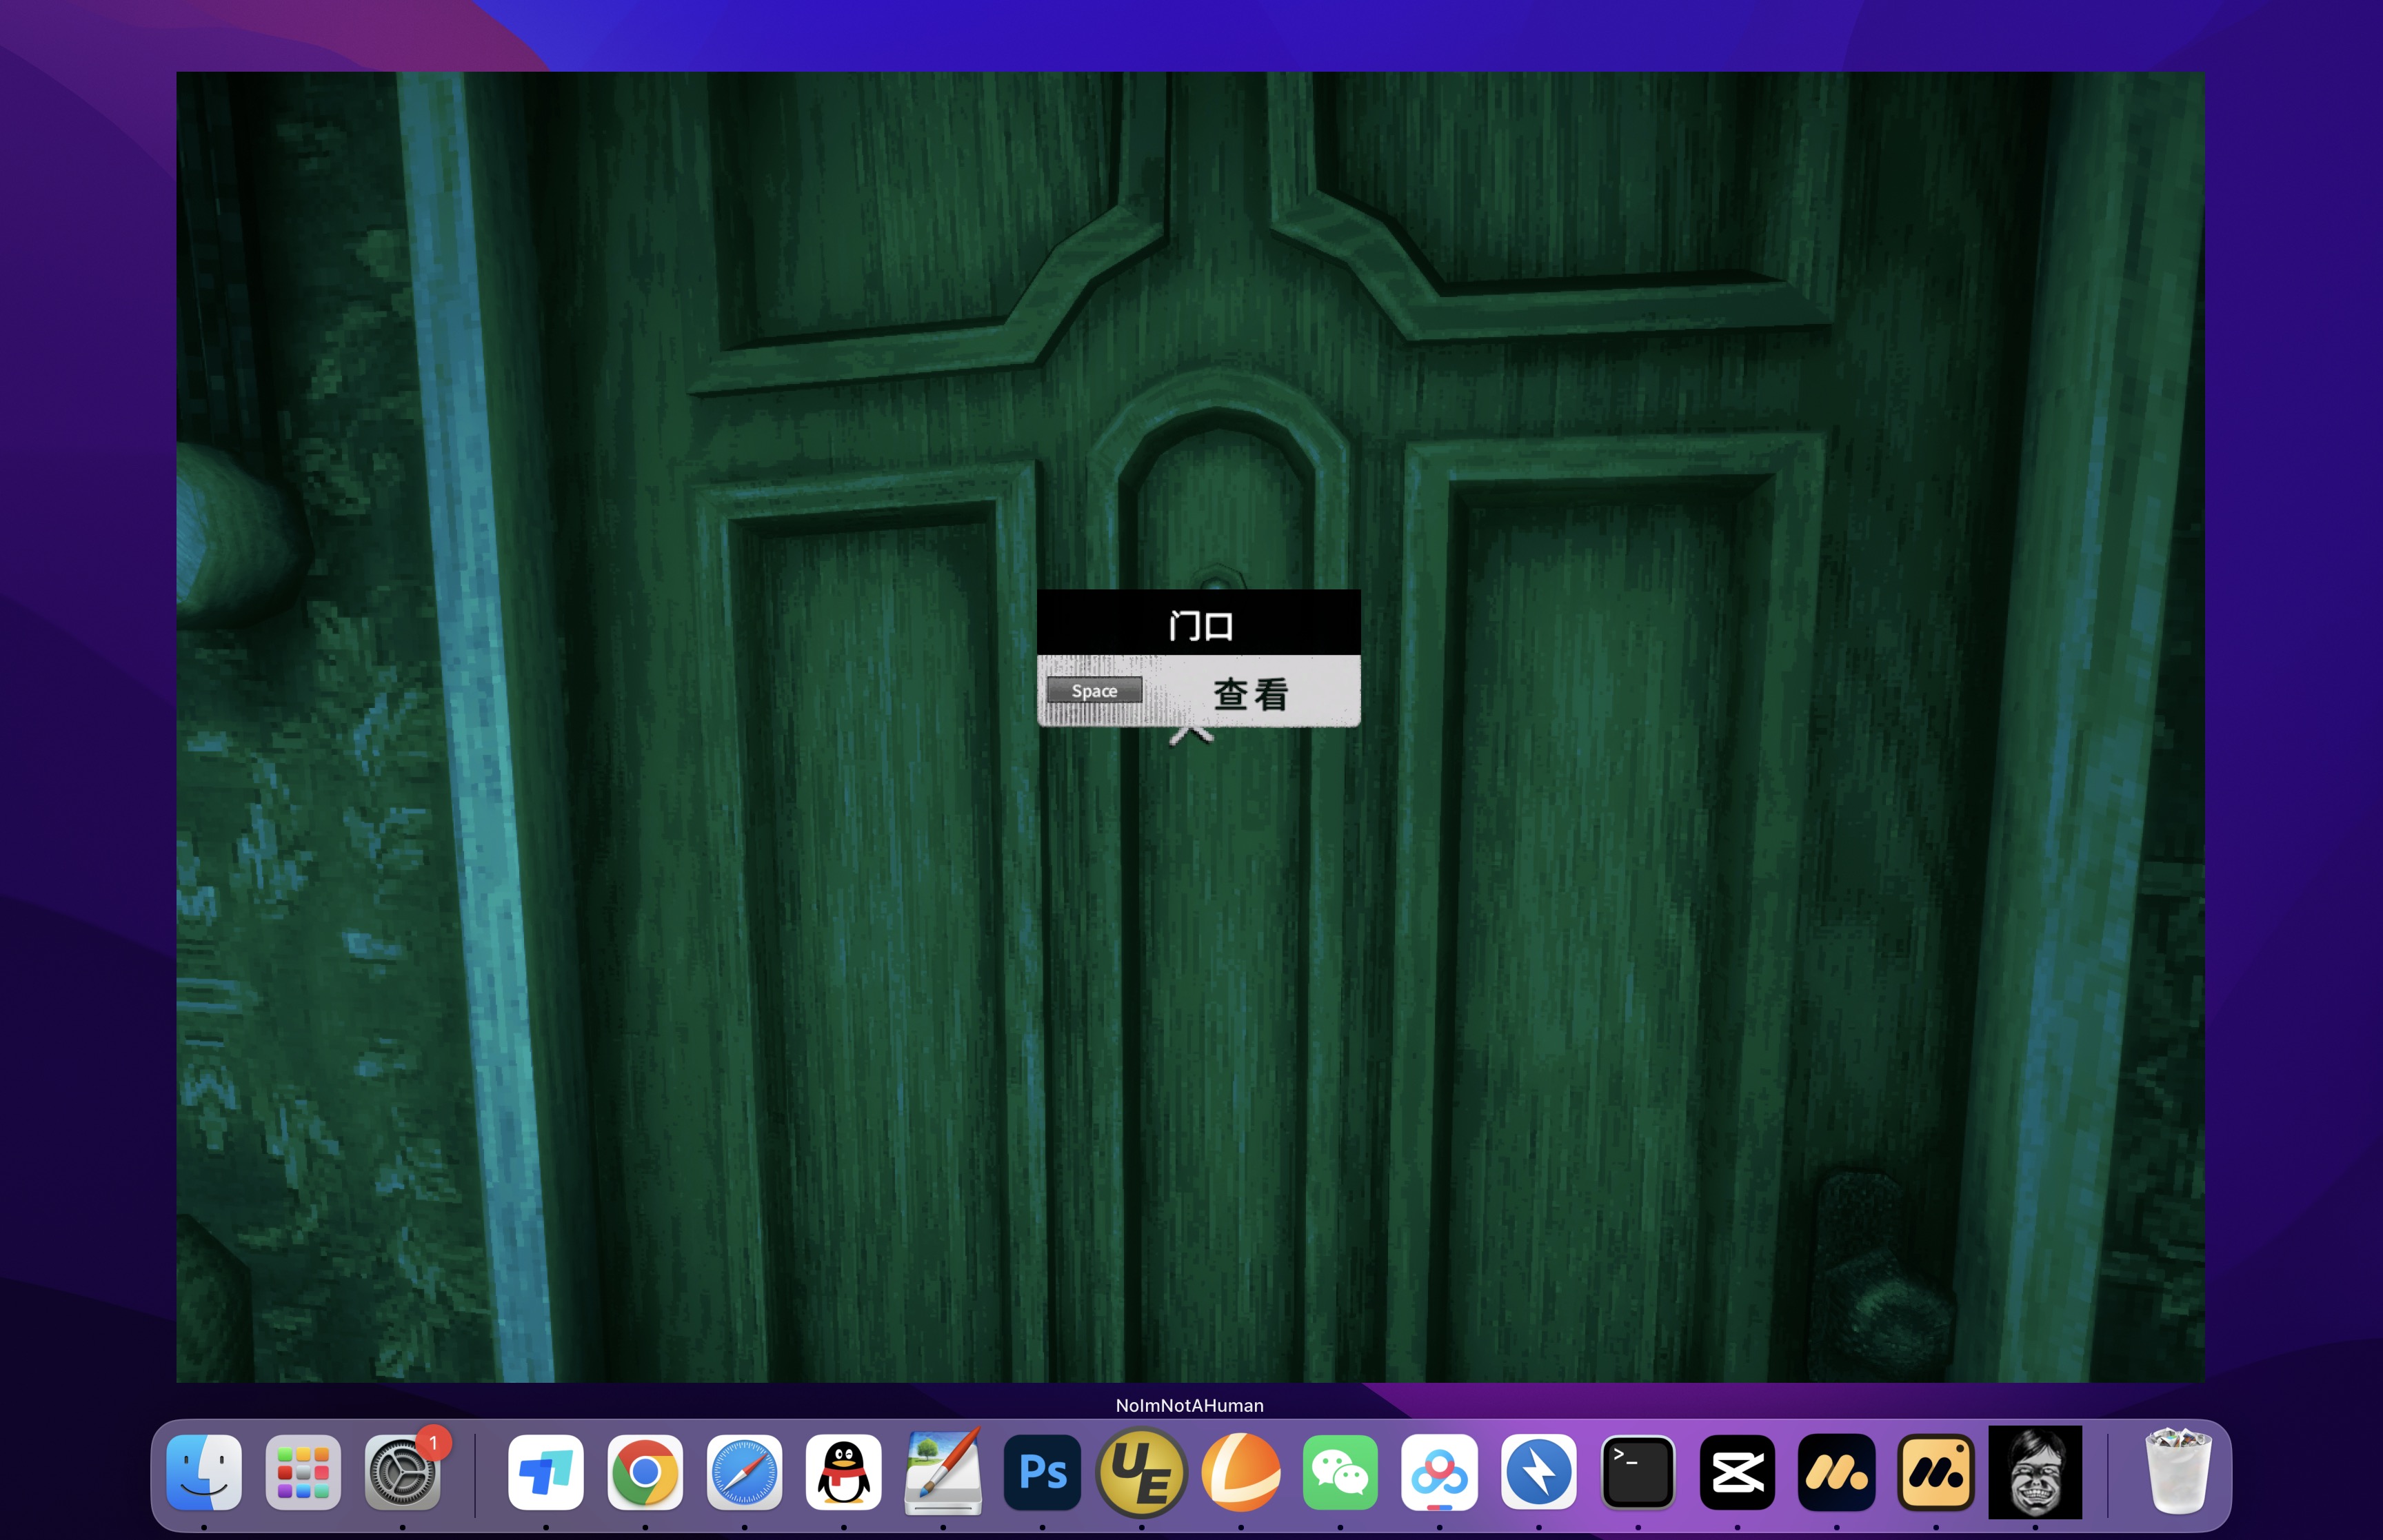Open WeChat
Image resolution: width=2383 pixels, height=1540 pixels.
click(1340, 1472)
